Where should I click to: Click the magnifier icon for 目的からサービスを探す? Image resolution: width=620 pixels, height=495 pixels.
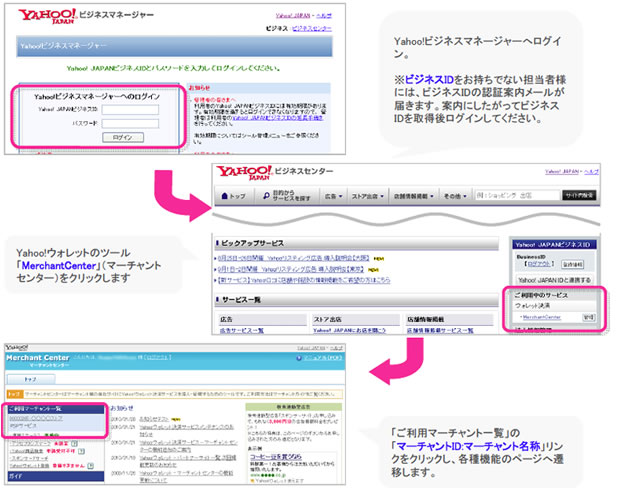click(267, 196)
